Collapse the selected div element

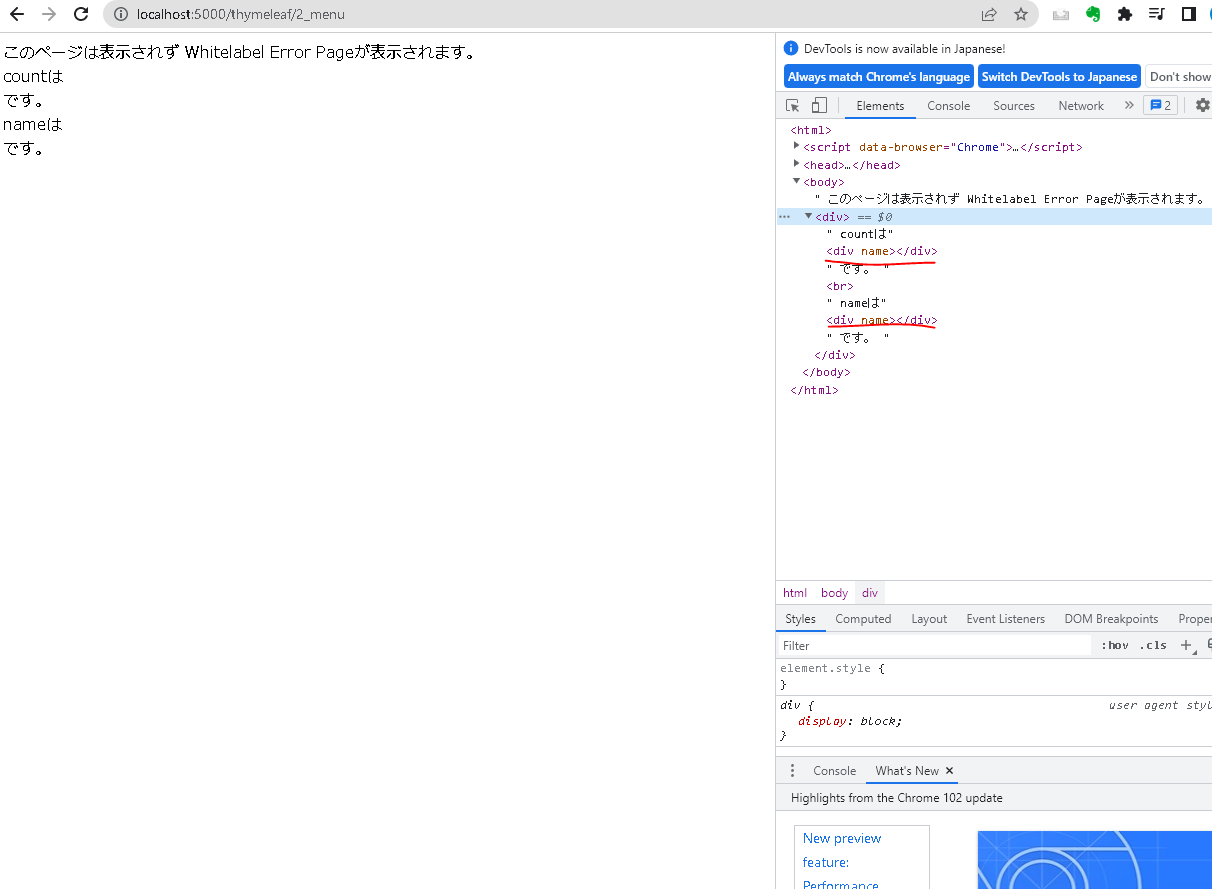(808, 216)
